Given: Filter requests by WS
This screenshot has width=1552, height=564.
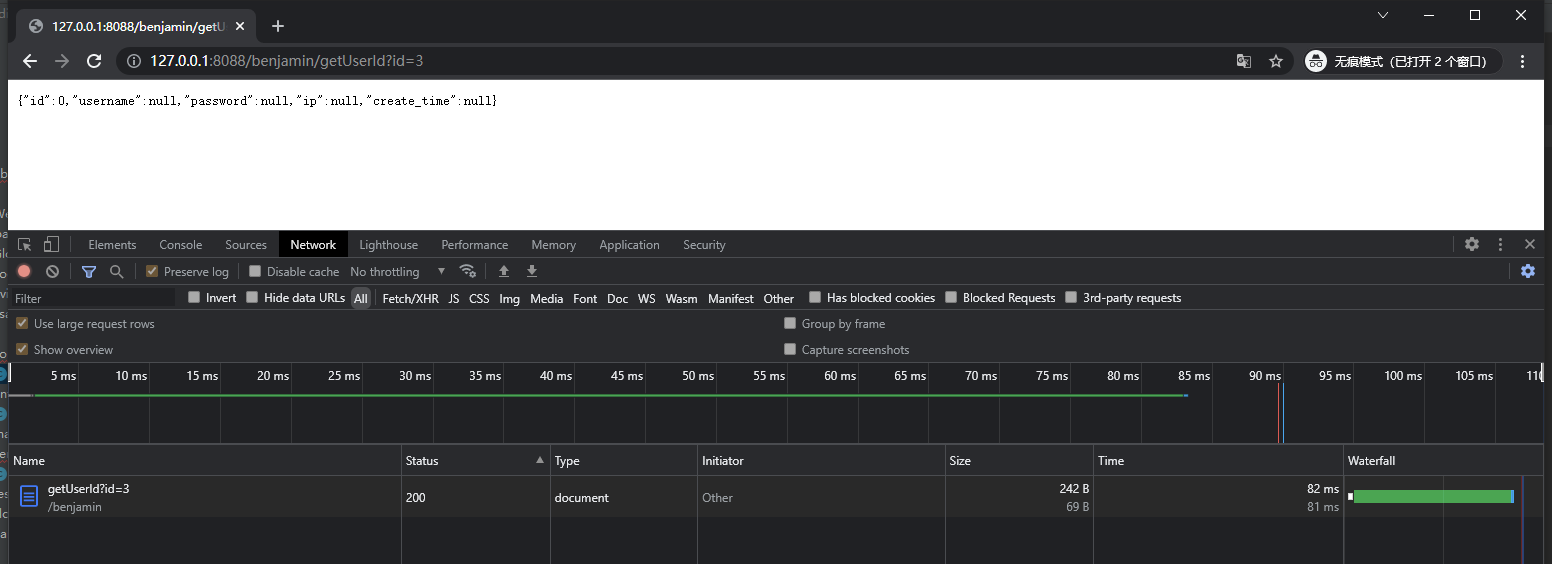Looking at the screenshot, I should pyautogui.click(x=647, y=298).
